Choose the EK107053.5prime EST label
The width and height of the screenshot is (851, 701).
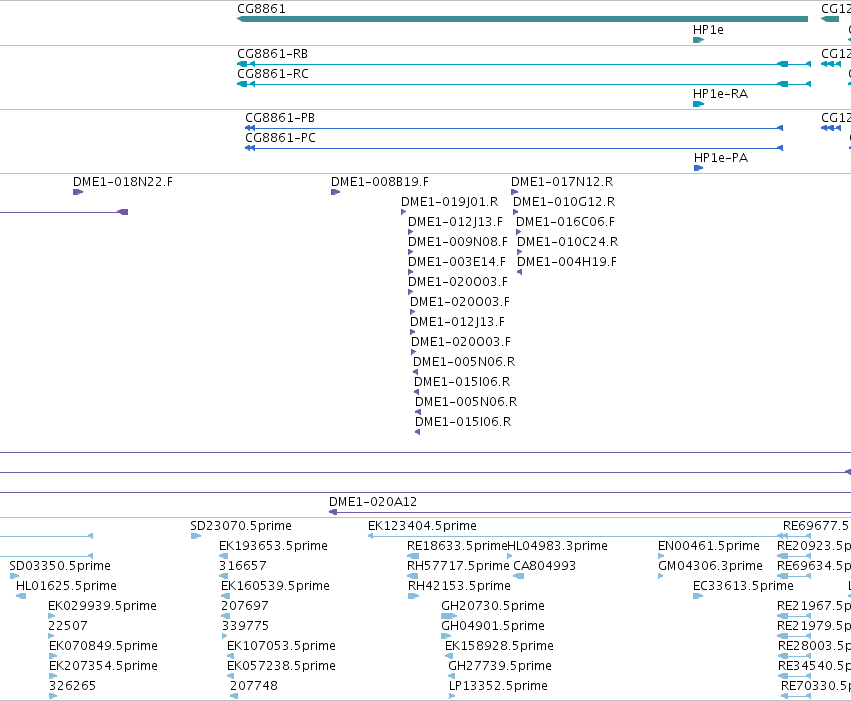[x=281, y=646]
